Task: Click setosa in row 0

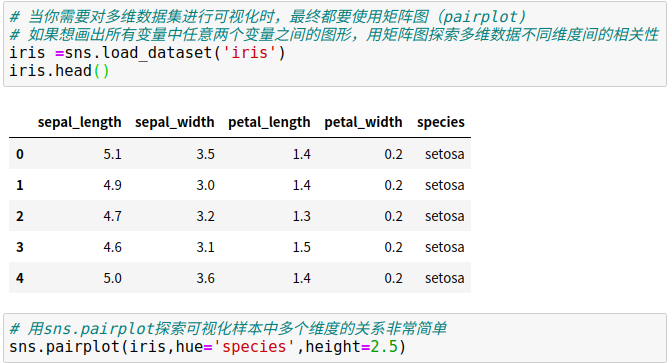Action: click(x=444, y=154)
